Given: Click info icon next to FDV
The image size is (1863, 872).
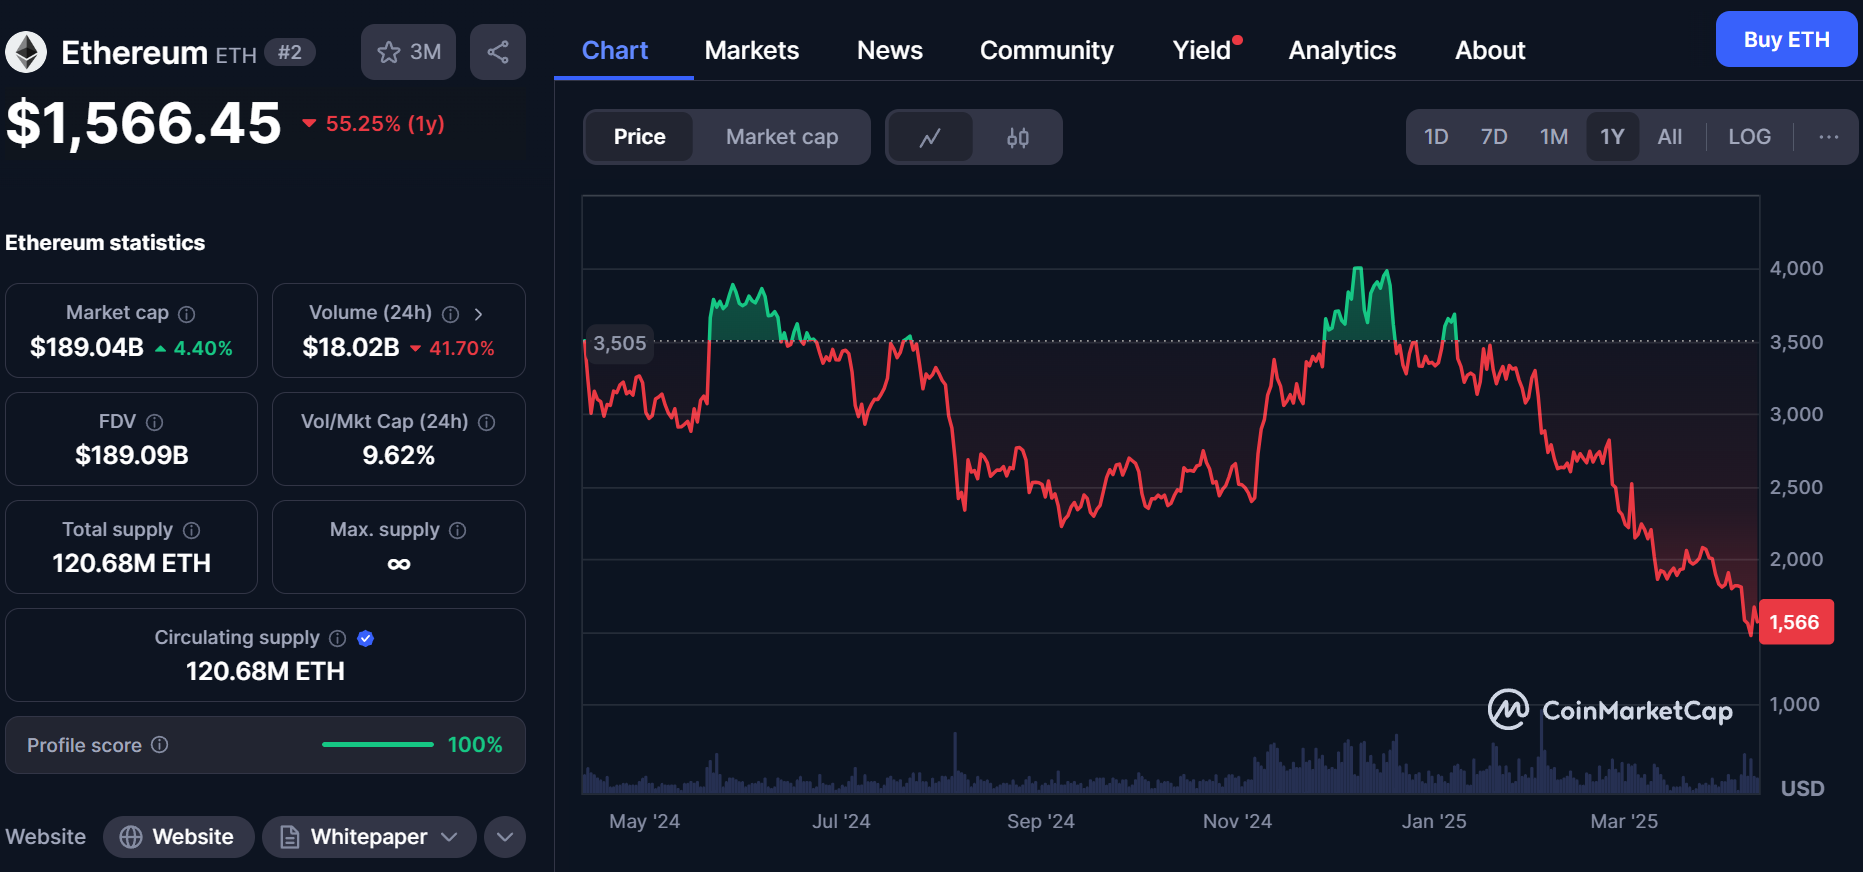Looking at the screenshot, I should 154,422.
